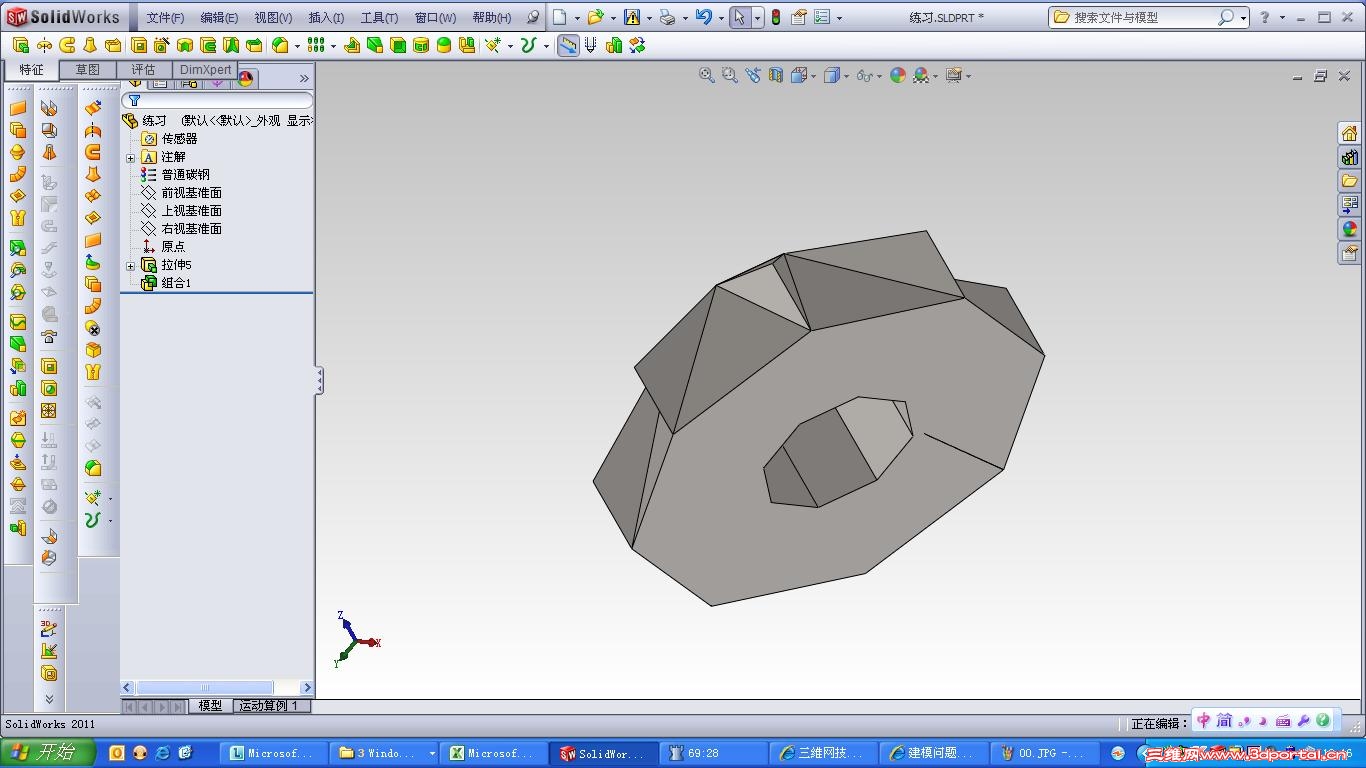The height and width of the screenshot is (768, 1366).
Task: Expand the 拉伸5 feature node
Action: coord(131,266)
